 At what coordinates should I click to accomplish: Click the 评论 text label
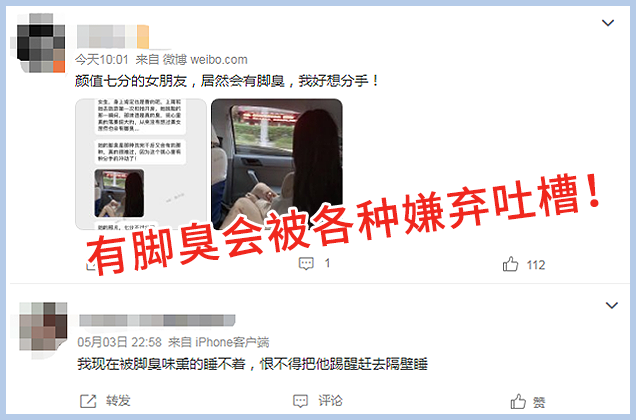[x=330, y=401]
